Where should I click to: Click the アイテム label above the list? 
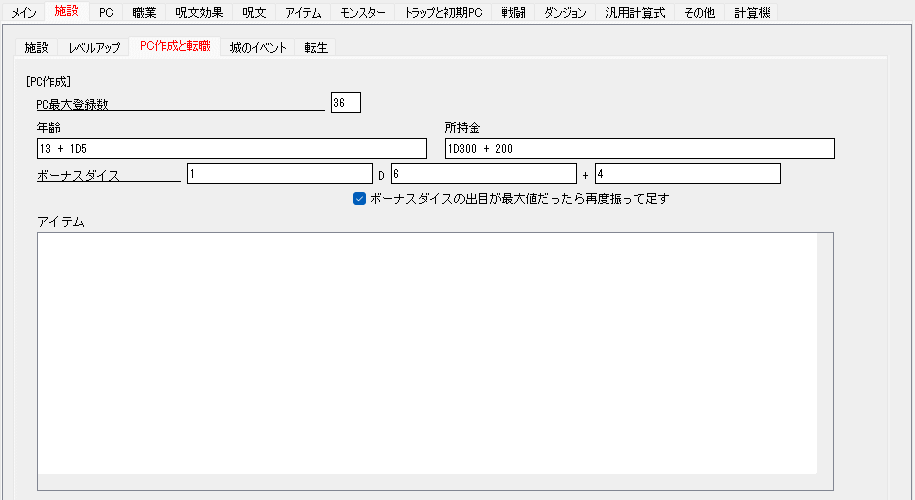click(61, 222)
